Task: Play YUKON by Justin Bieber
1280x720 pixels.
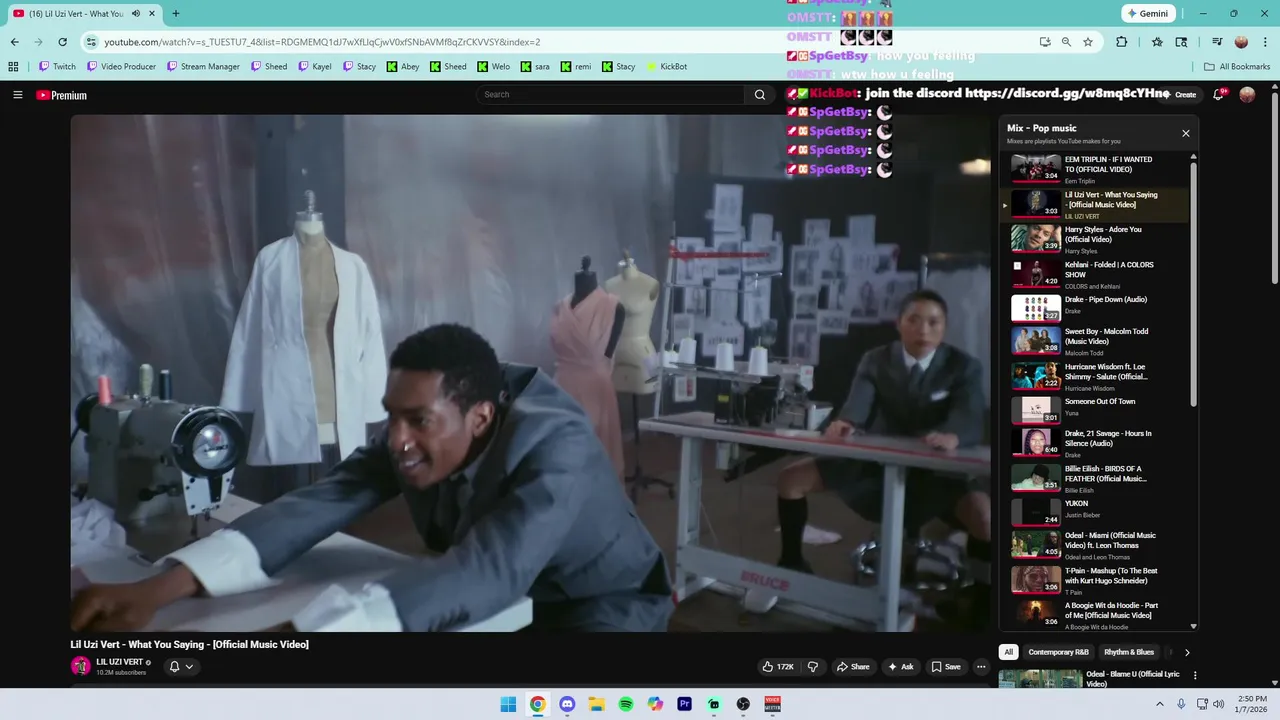Action: coord(1095,512)
